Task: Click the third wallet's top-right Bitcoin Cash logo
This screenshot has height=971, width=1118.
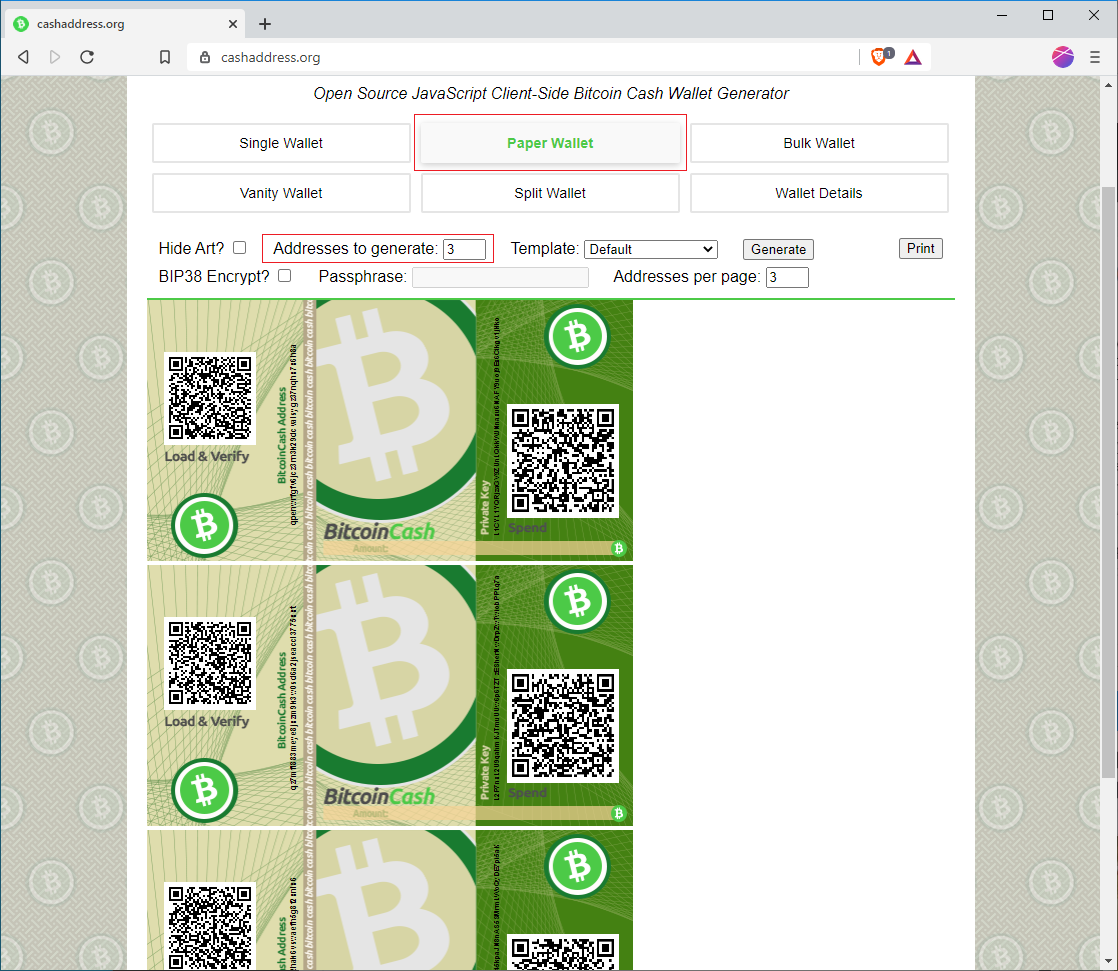Action: tap(578, 866)
